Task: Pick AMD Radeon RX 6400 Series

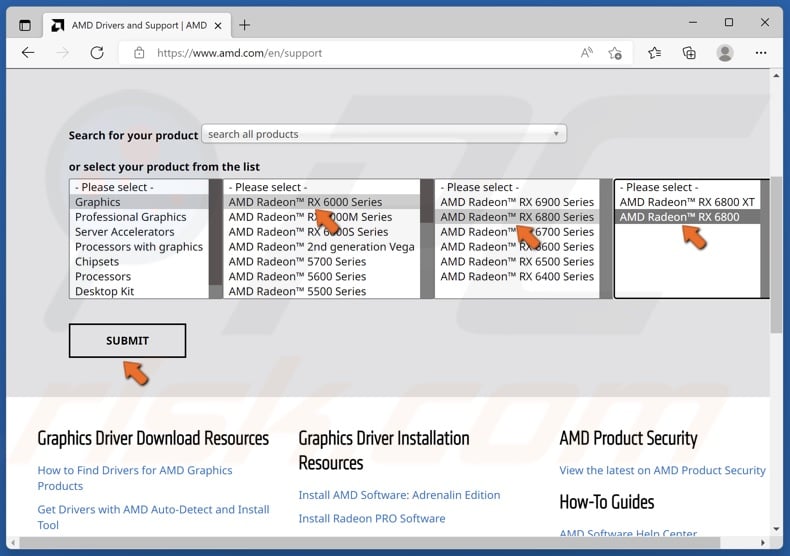Action: 517,276
